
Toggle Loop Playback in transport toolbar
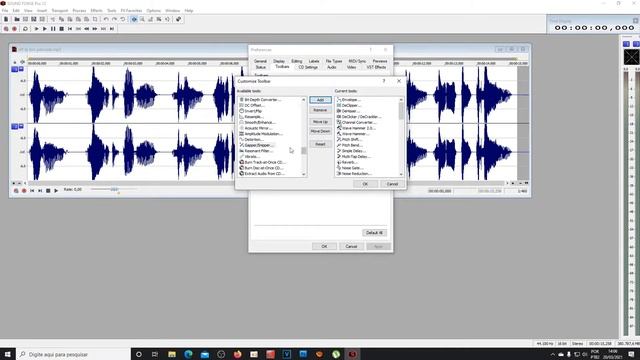[x=25, y=29]
